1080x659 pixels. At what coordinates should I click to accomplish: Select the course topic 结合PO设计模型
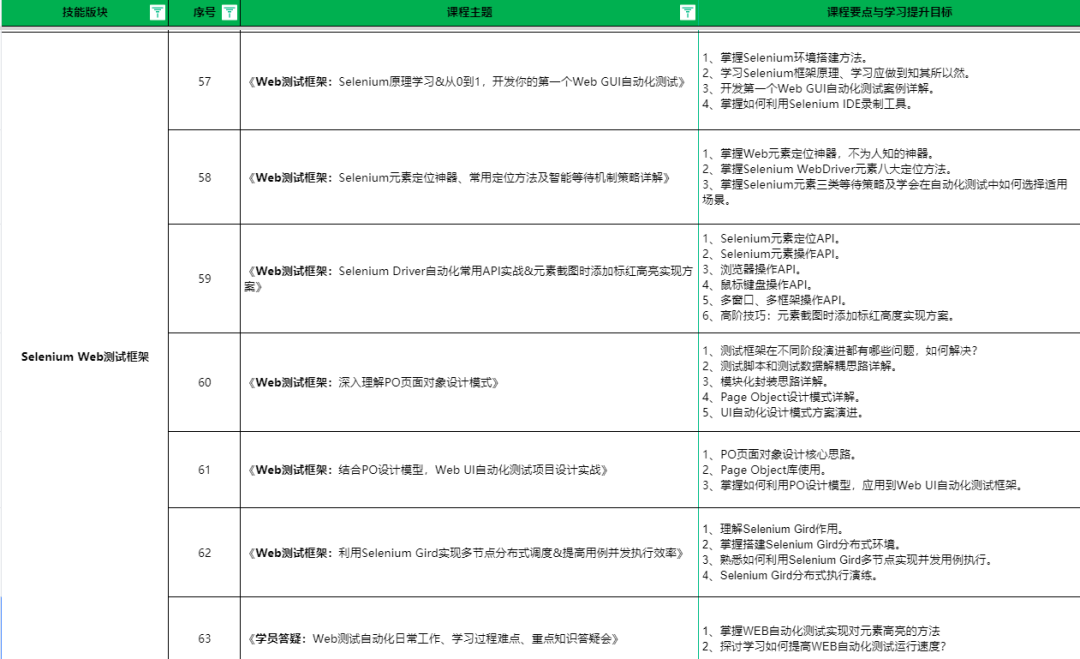[x=469, y=470]
